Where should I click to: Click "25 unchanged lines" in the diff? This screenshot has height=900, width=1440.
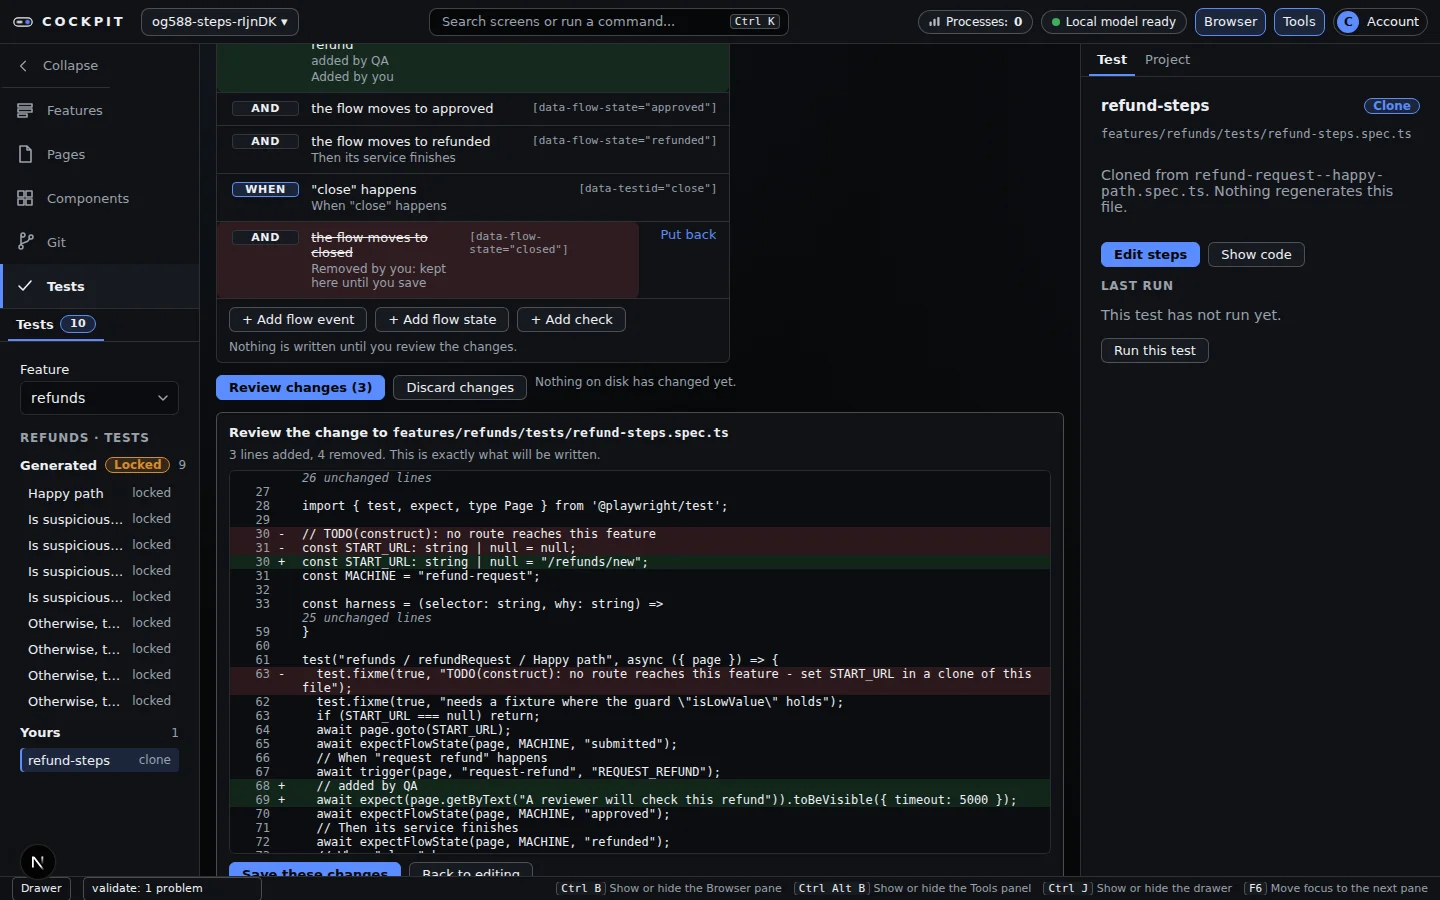pos(366,618)
